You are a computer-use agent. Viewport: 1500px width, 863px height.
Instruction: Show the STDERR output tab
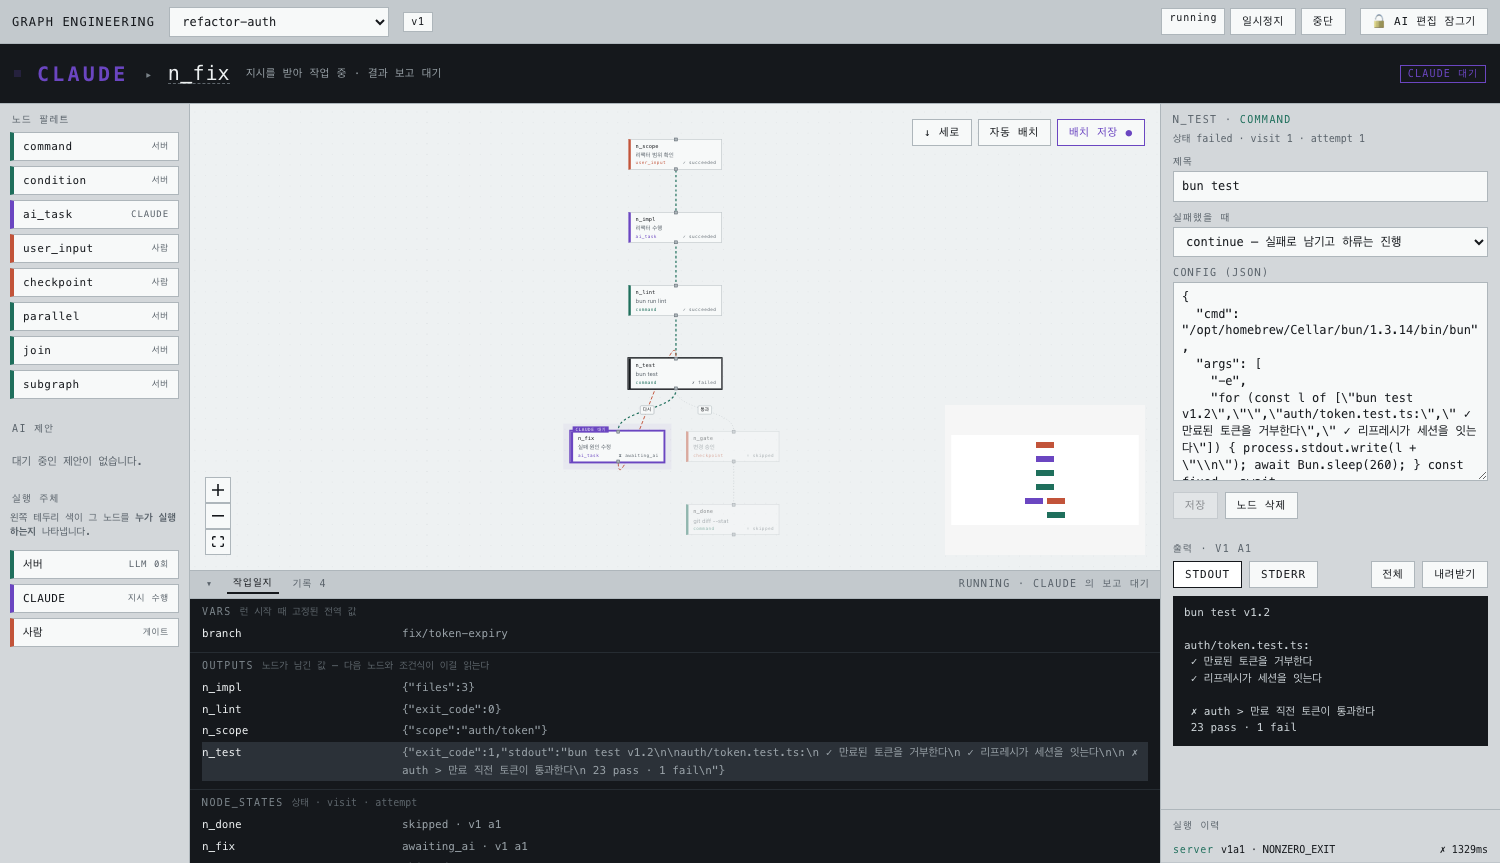[x=1283, y=574]
